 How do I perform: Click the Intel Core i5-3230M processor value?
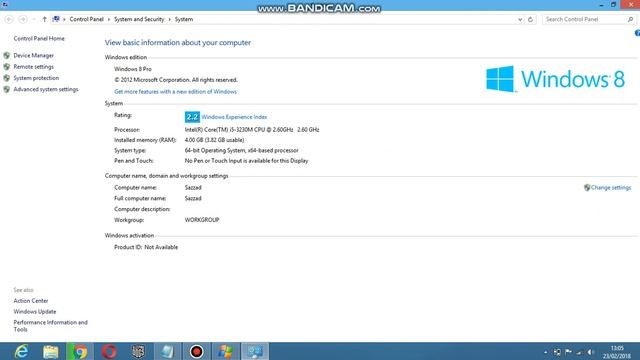(252, 130)
